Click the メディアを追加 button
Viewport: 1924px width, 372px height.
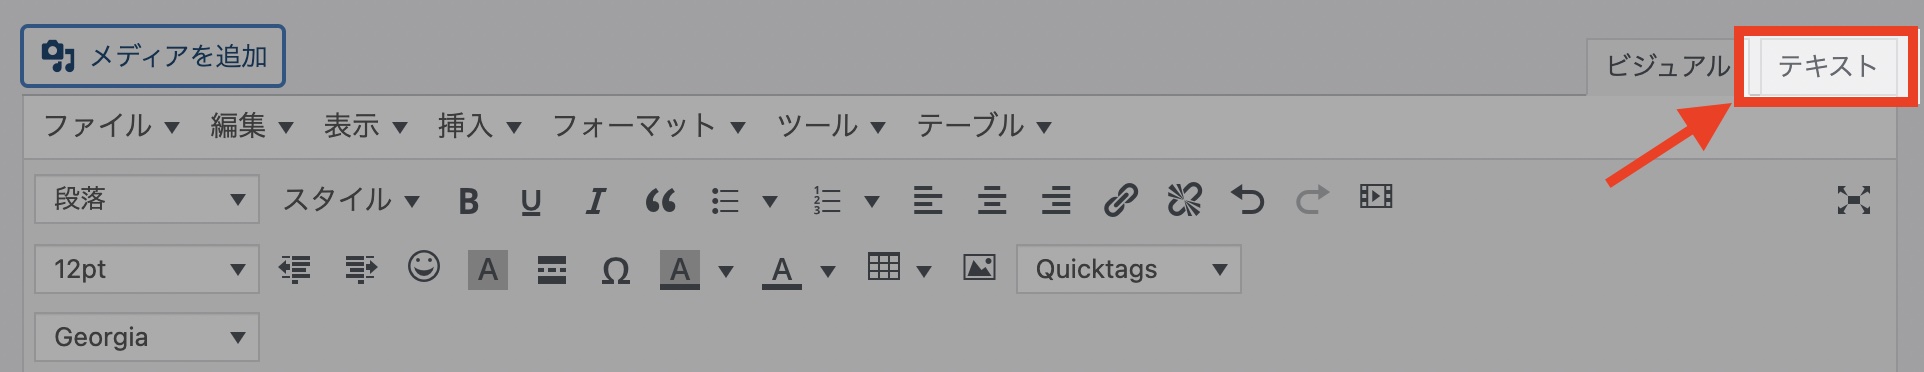[x=153, y=56]
